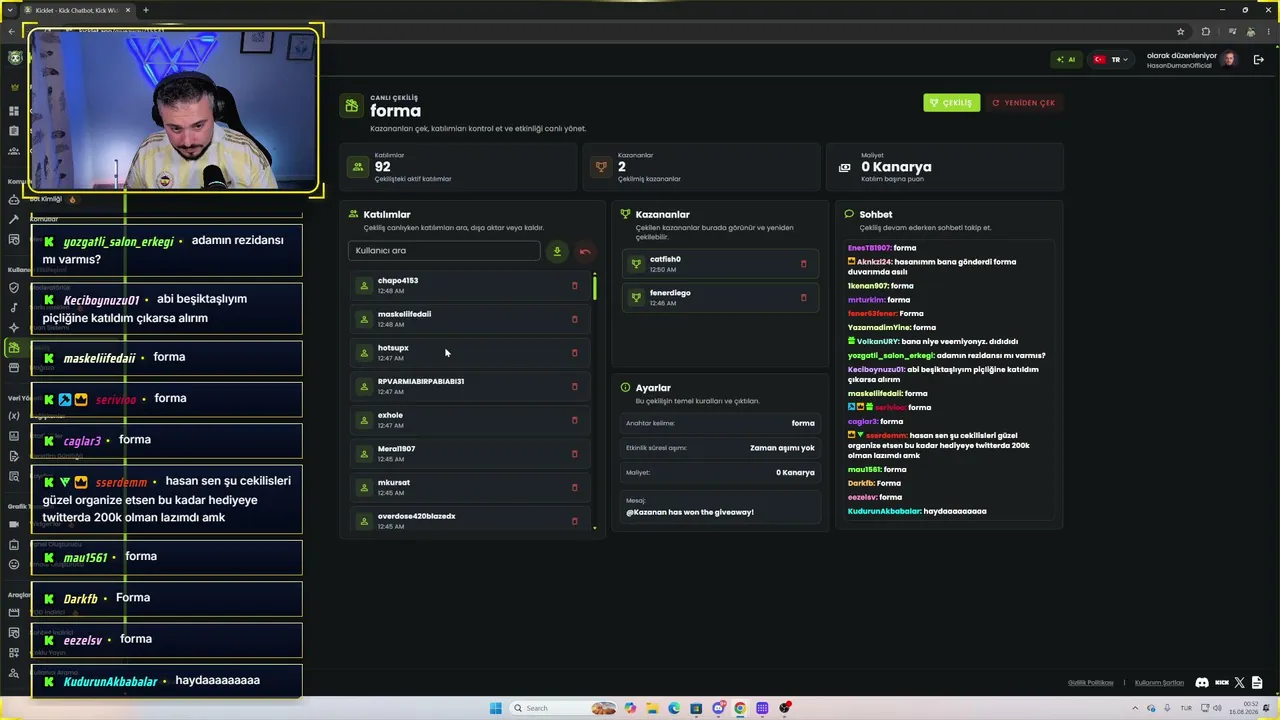Open the Discord link in footer
This screenshot has height=720, width=1280.
tap(1202, 683)
